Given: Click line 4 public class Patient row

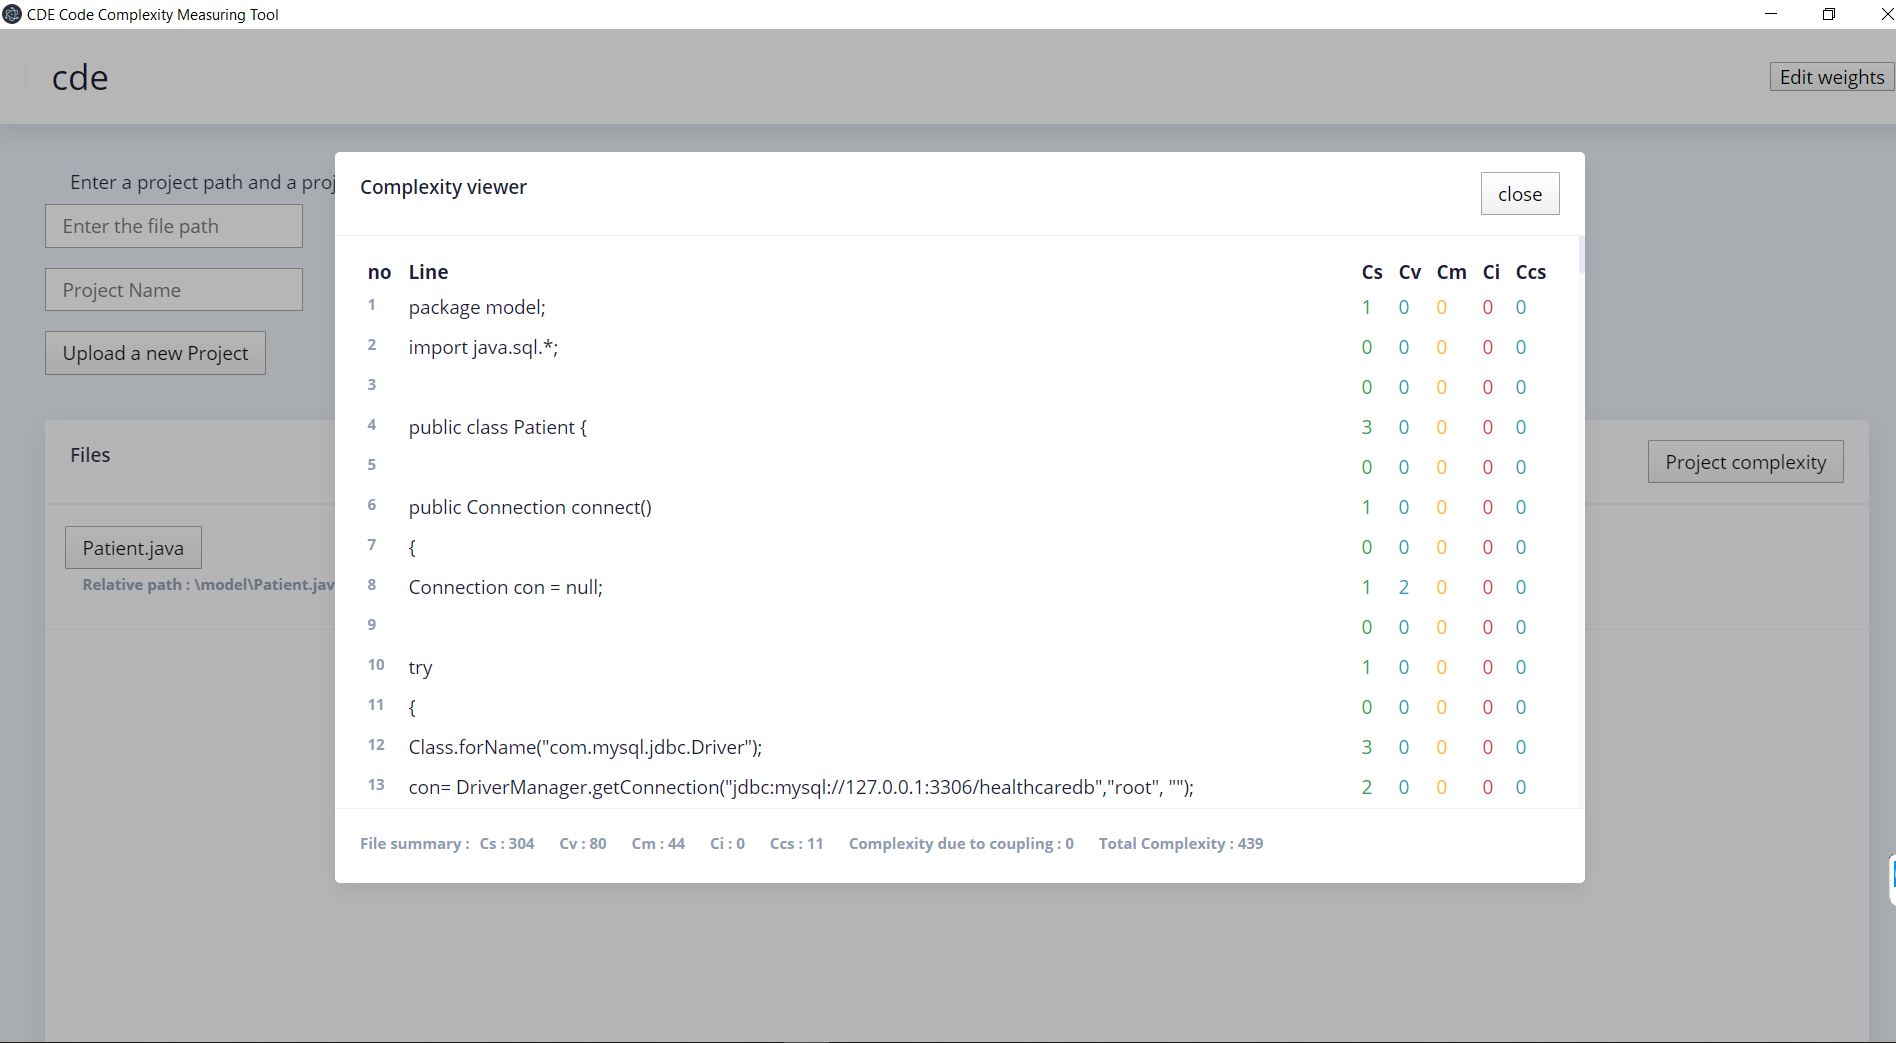Looking at the screenshot, I should pos(497,426).
